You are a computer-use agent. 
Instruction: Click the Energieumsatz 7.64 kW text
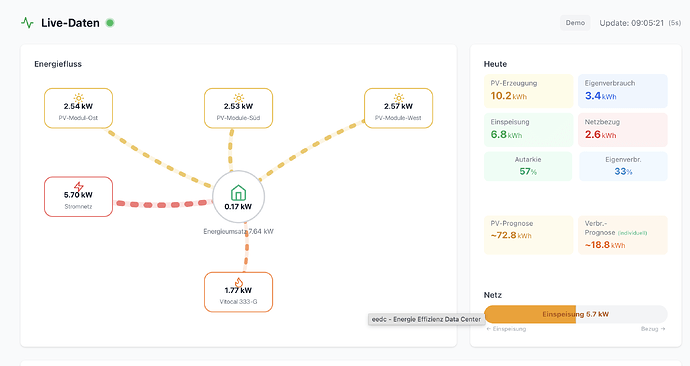pos(239,231)
